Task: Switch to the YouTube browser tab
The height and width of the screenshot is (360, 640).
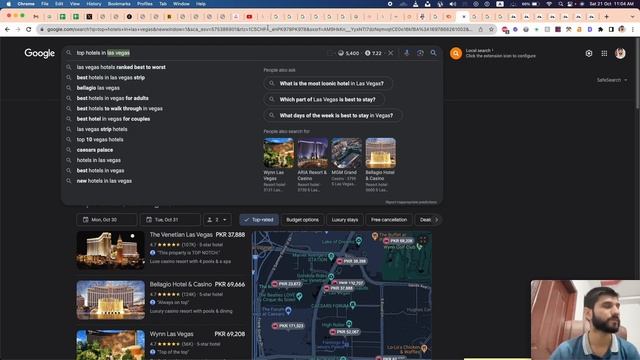Action: coord(249,17)
